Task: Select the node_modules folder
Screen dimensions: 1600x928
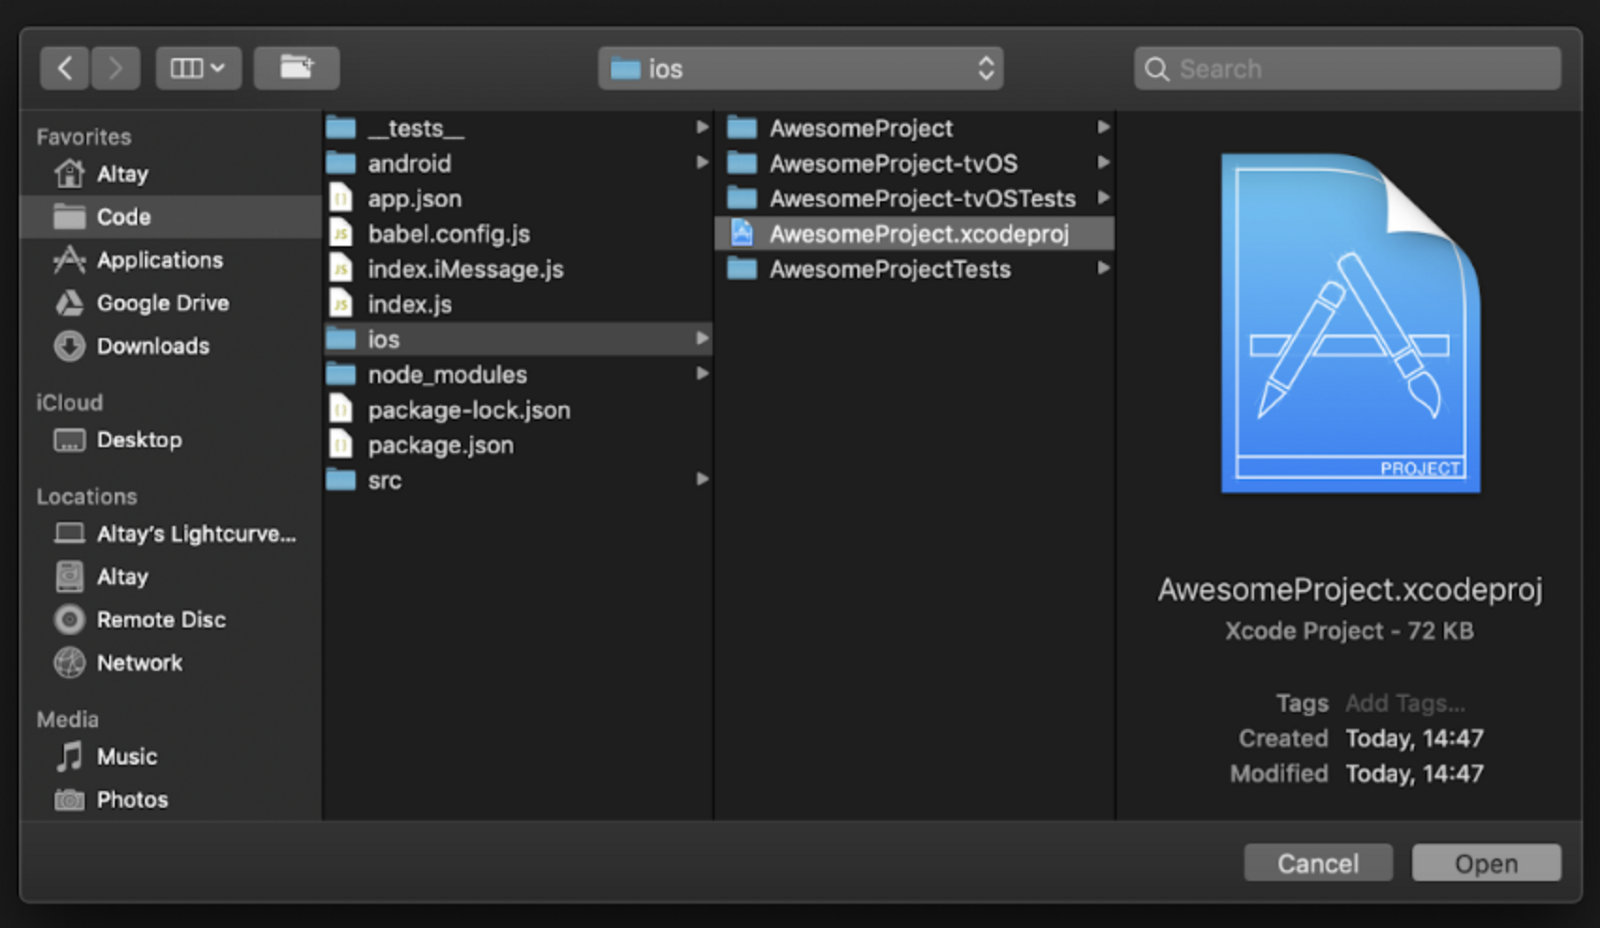Action: [x=518, y=374]
